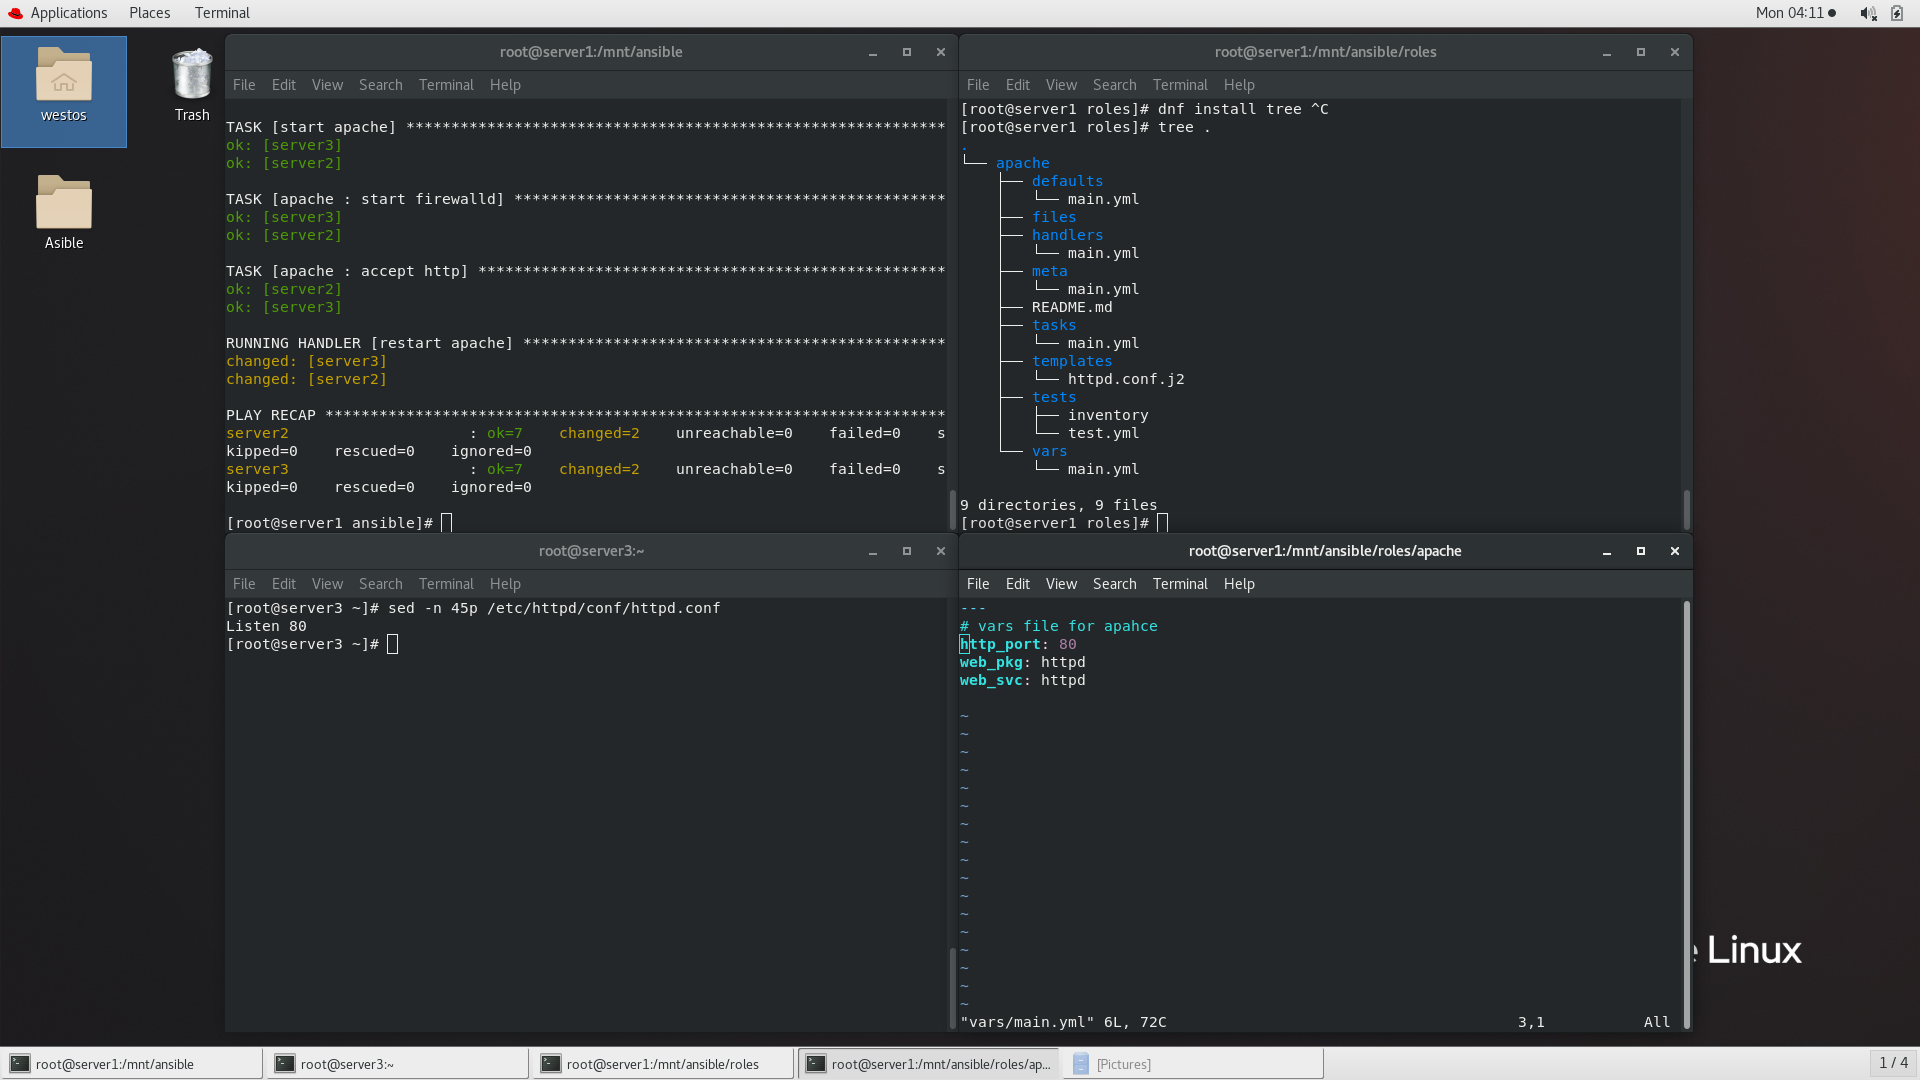
Task: Click the scrollbar in the roles terminal
Action: 1686,509
